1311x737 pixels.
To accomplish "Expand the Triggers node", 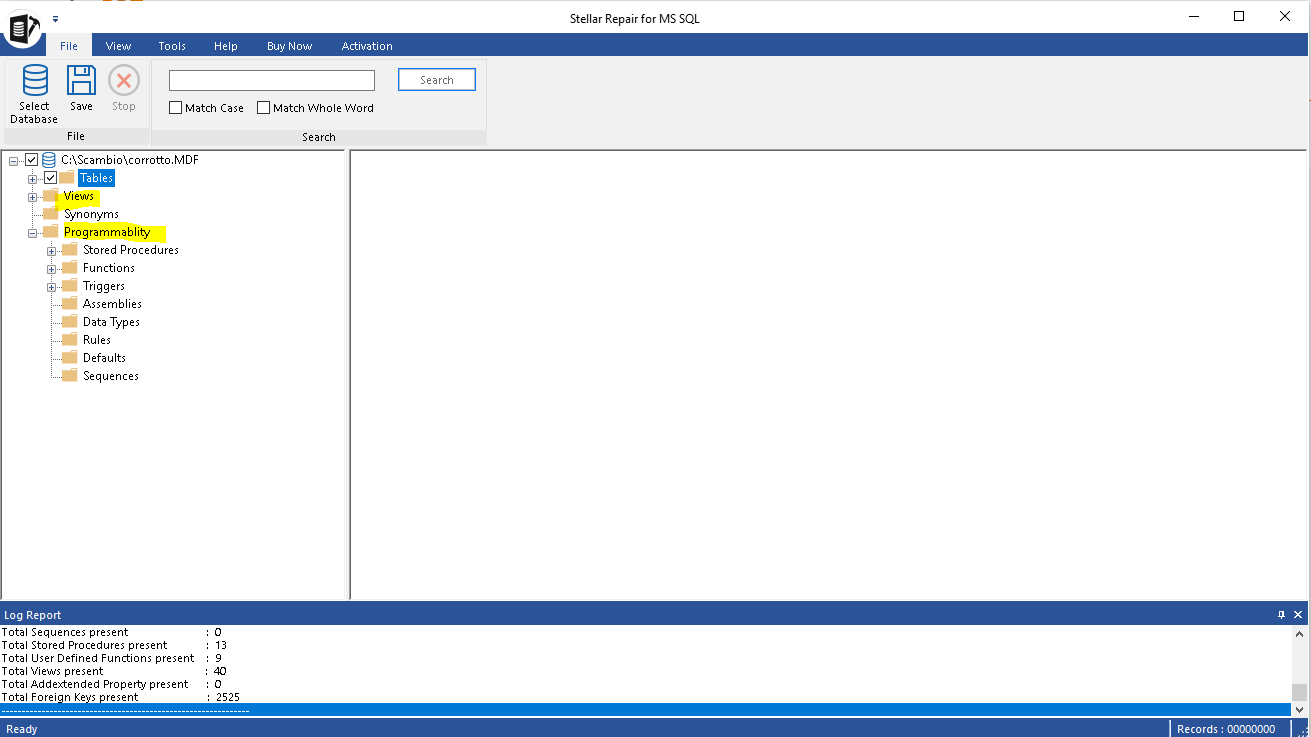I will (51, 287).
